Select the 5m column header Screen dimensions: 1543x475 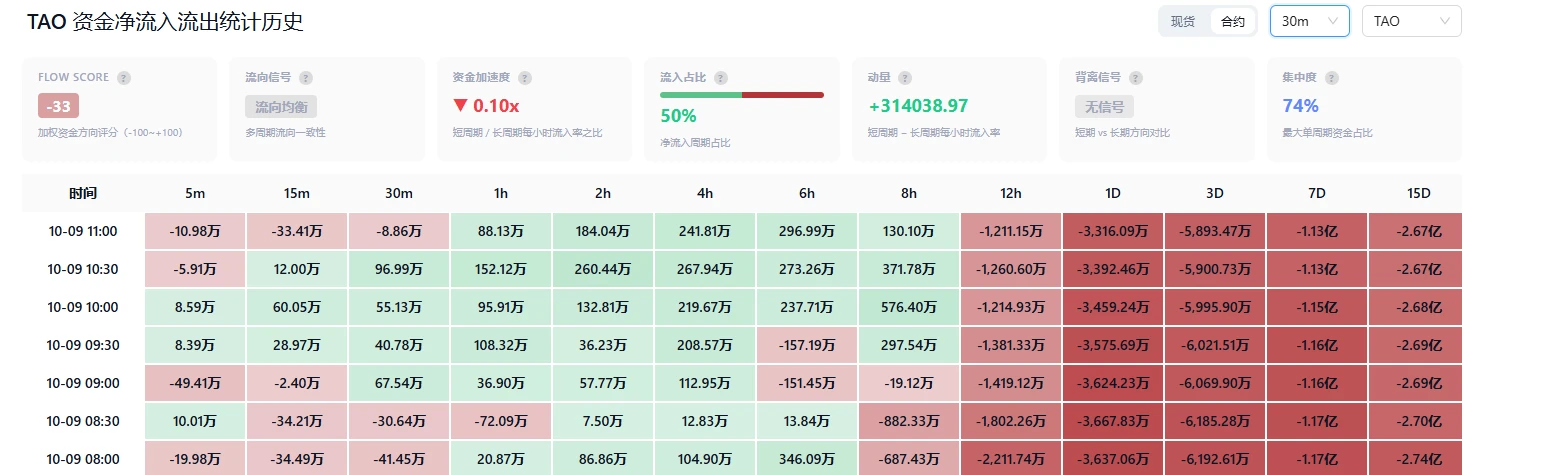coord(195,193)
